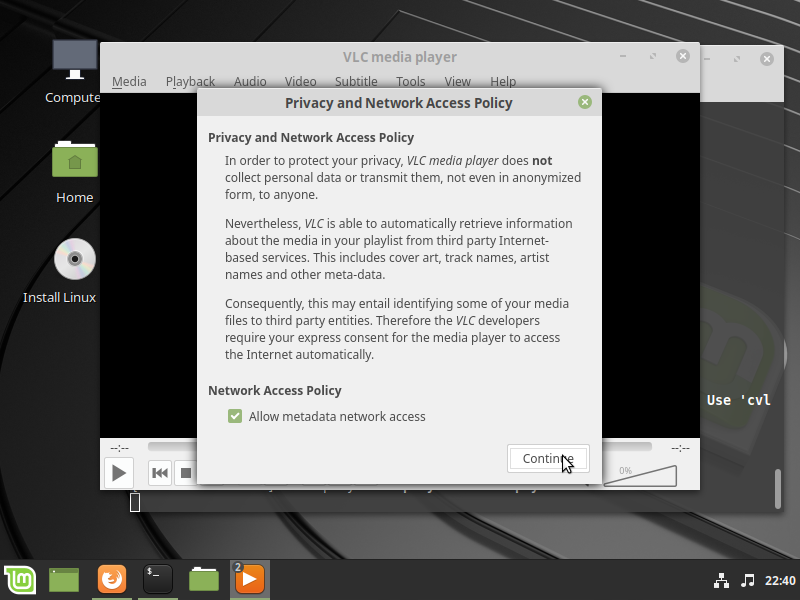
Task: Click the Play button in VLC
Action: click(119, 473)
